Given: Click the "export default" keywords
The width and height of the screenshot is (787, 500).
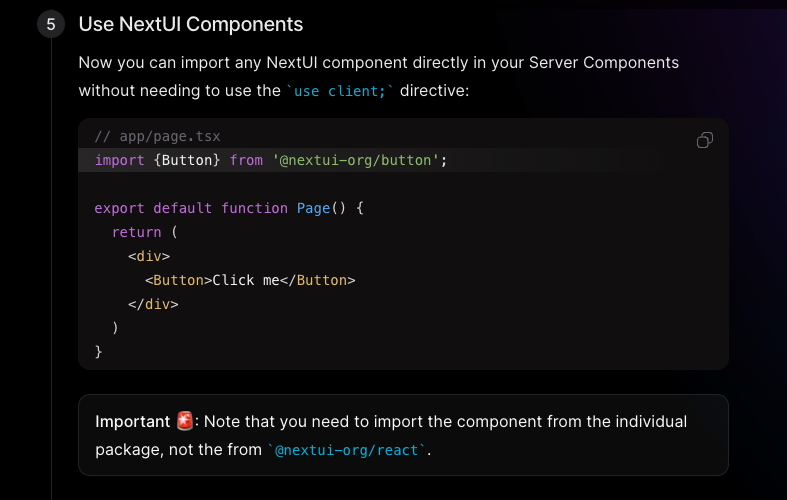Looking at the screenshot, I should 153,208.
